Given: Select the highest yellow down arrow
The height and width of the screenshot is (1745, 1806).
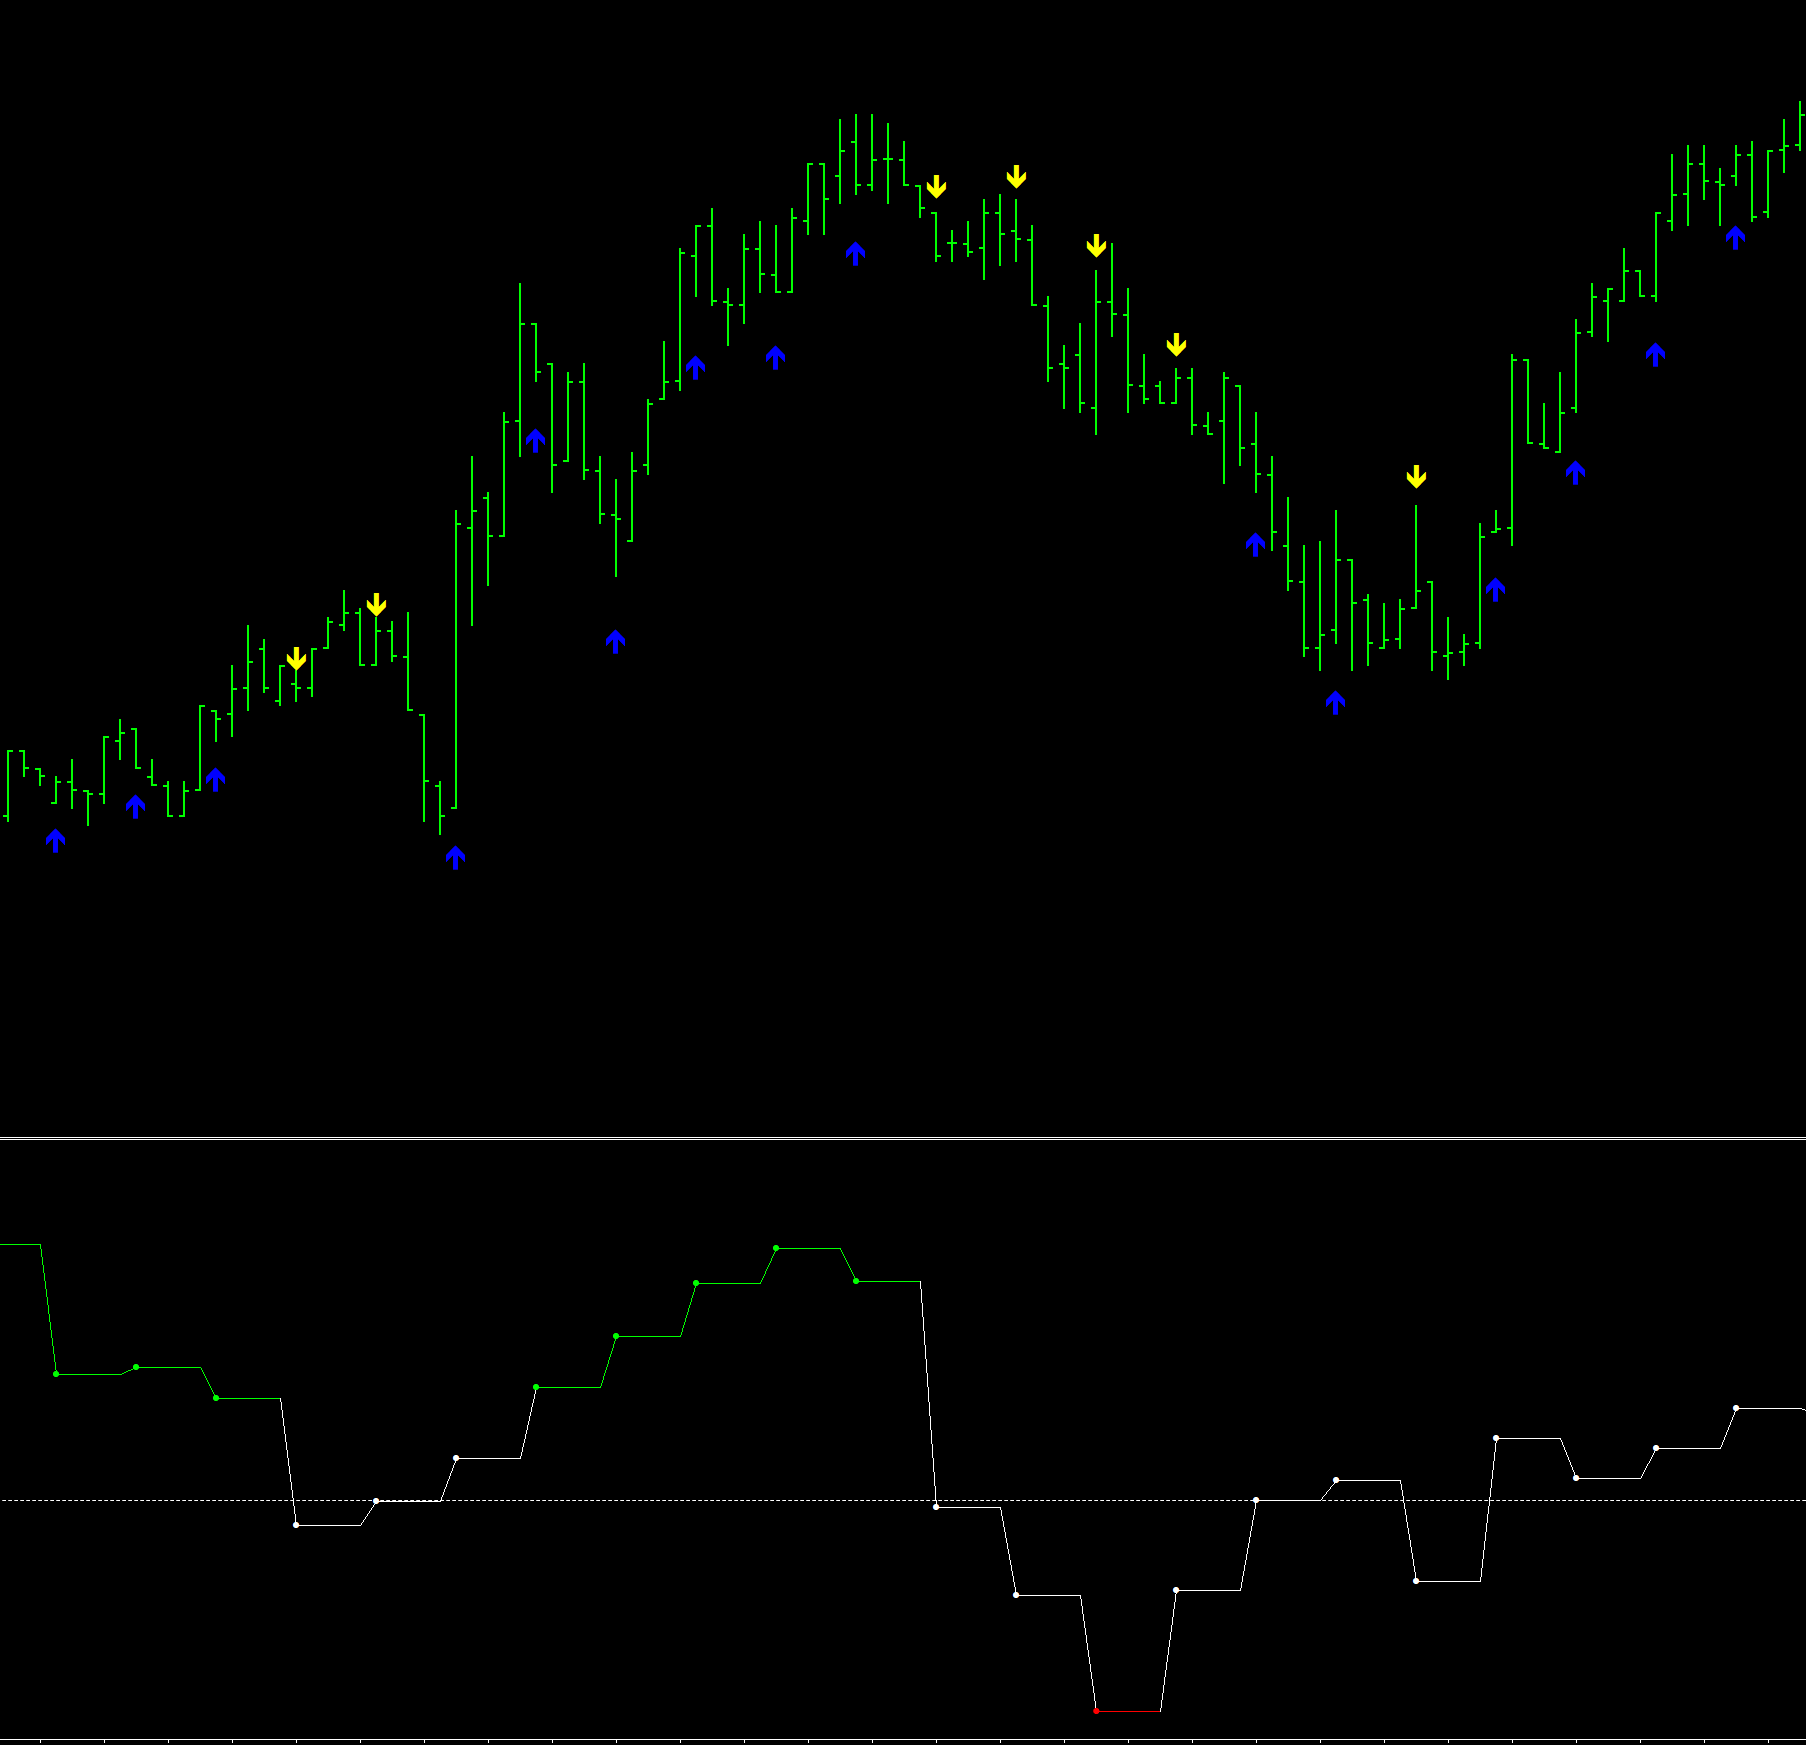Looking at the screenshot, I should [x=1016, y=177].
